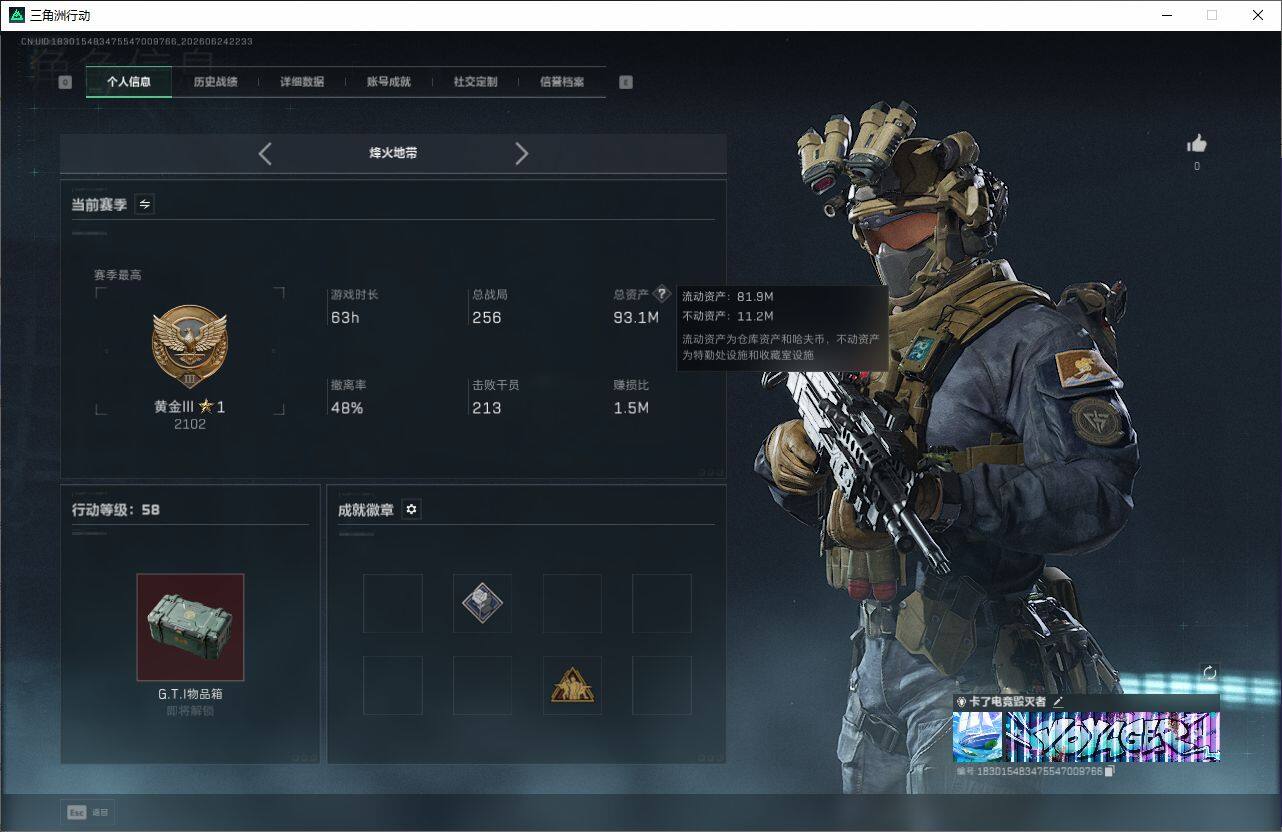Image resolution: width=1282 pixels, height=832 pixels.
Task: Click the 总战局 value 256
Action: pos(487,318)
